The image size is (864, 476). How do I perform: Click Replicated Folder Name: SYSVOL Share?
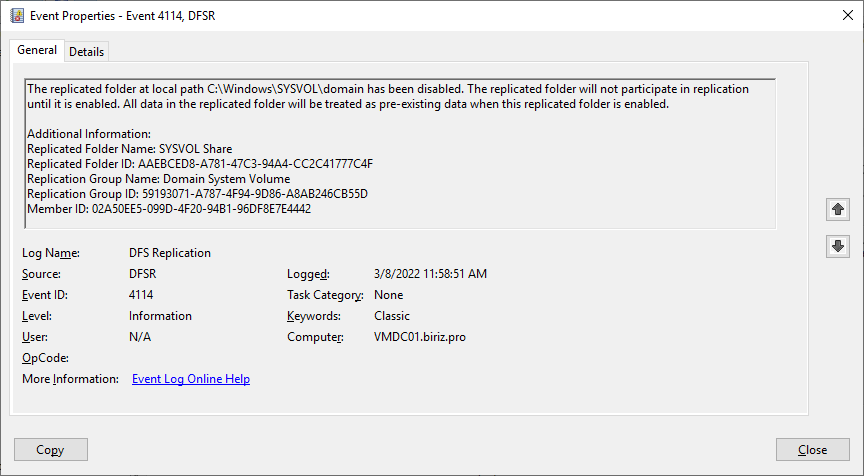click(x=129, y=149)
